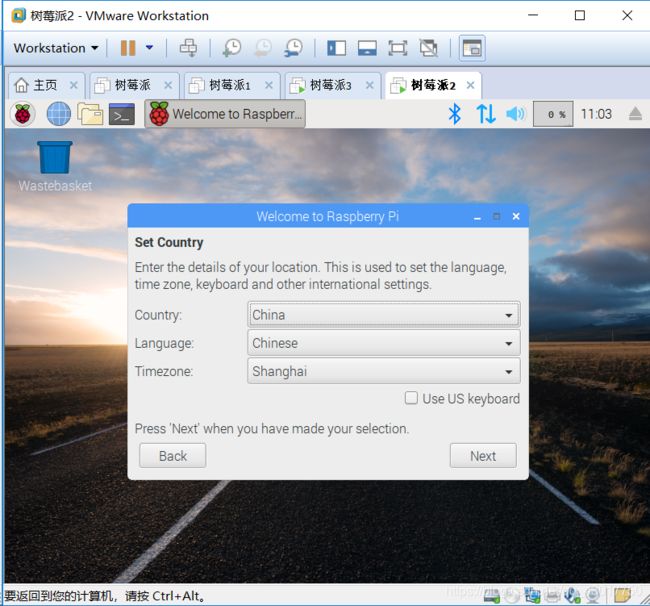The image size is (650, 606).
Task: Toggle the library sidebar view icon
Action: click(336, 48)
